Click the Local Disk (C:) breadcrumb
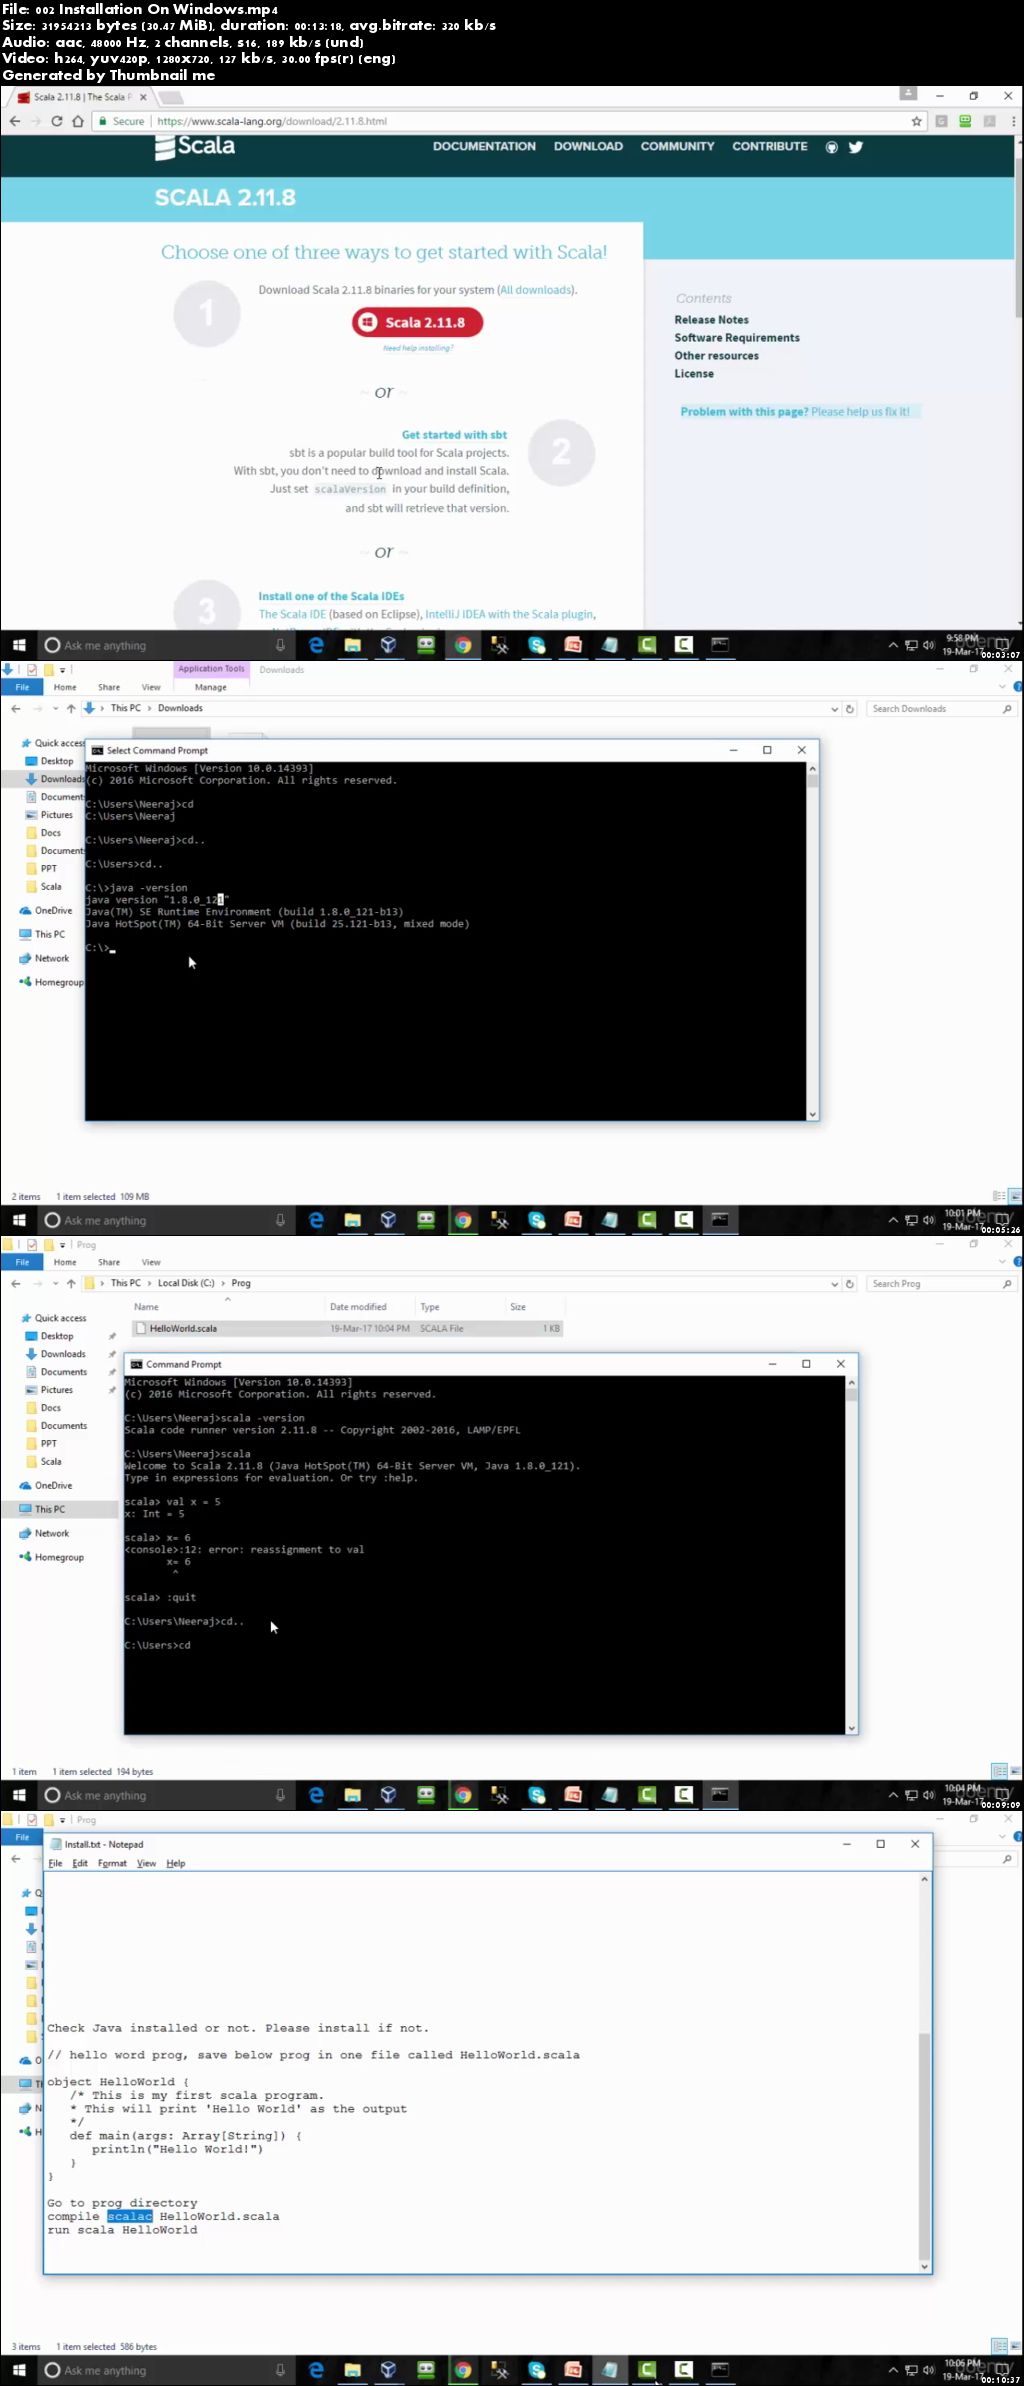Screen dimensions: 1024x2386 (186, 1283)
